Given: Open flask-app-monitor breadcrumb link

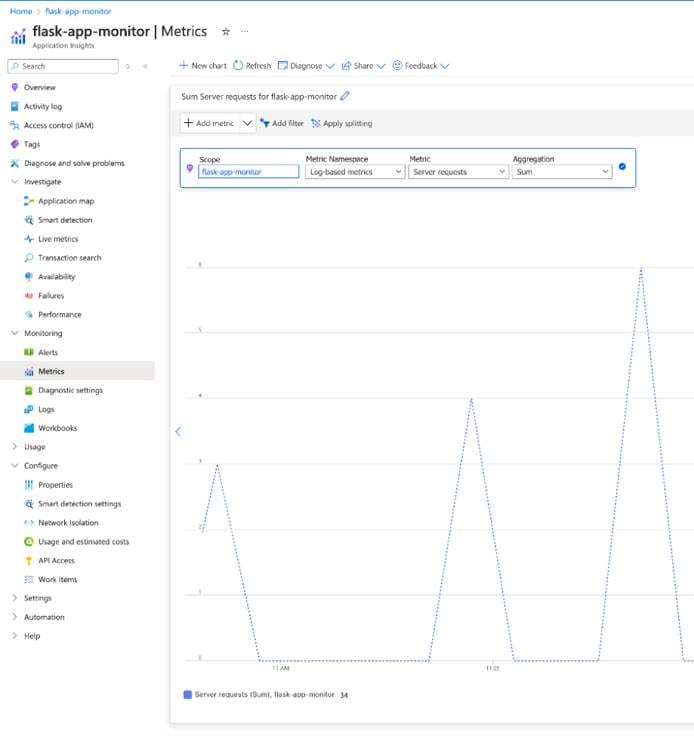Looking at the screenshot, I should (x=78, y=11).
